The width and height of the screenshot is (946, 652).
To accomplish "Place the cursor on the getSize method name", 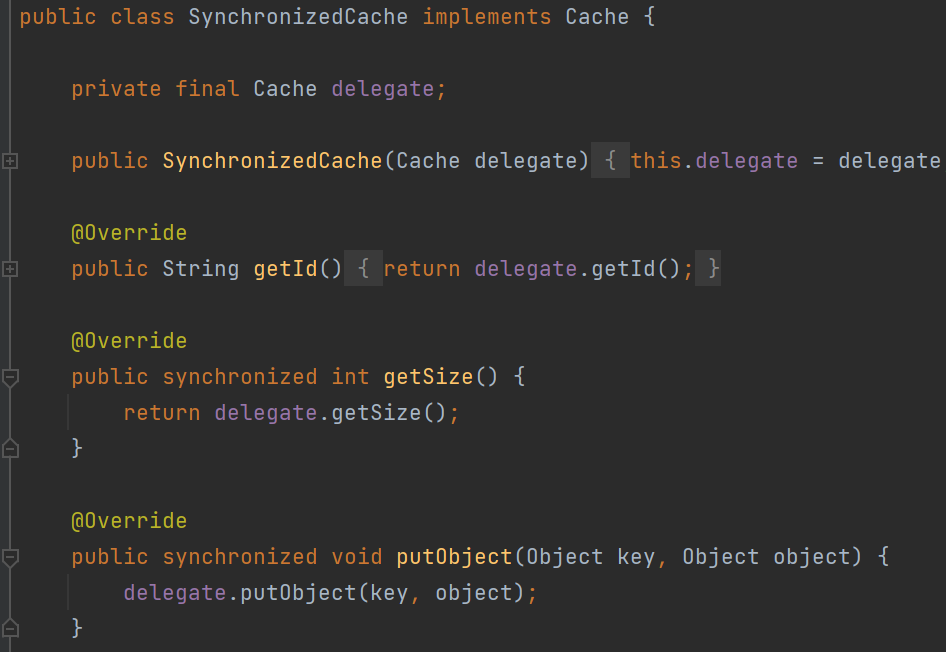I will (427, 377).
